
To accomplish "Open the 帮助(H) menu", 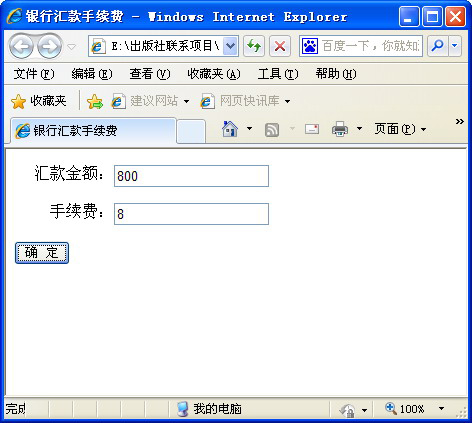I will pyautogui.click(x=336, y=74).
